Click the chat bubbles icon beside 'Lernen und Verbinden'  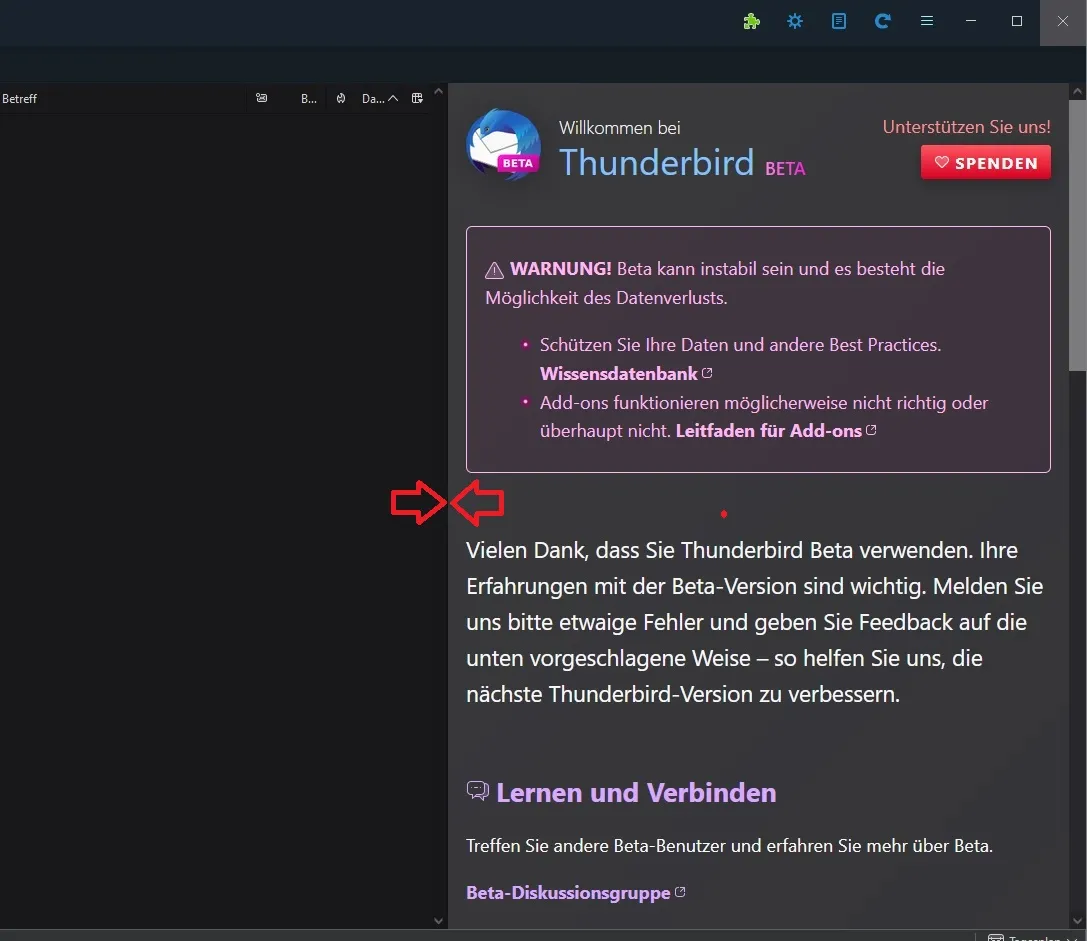(478, 791)
